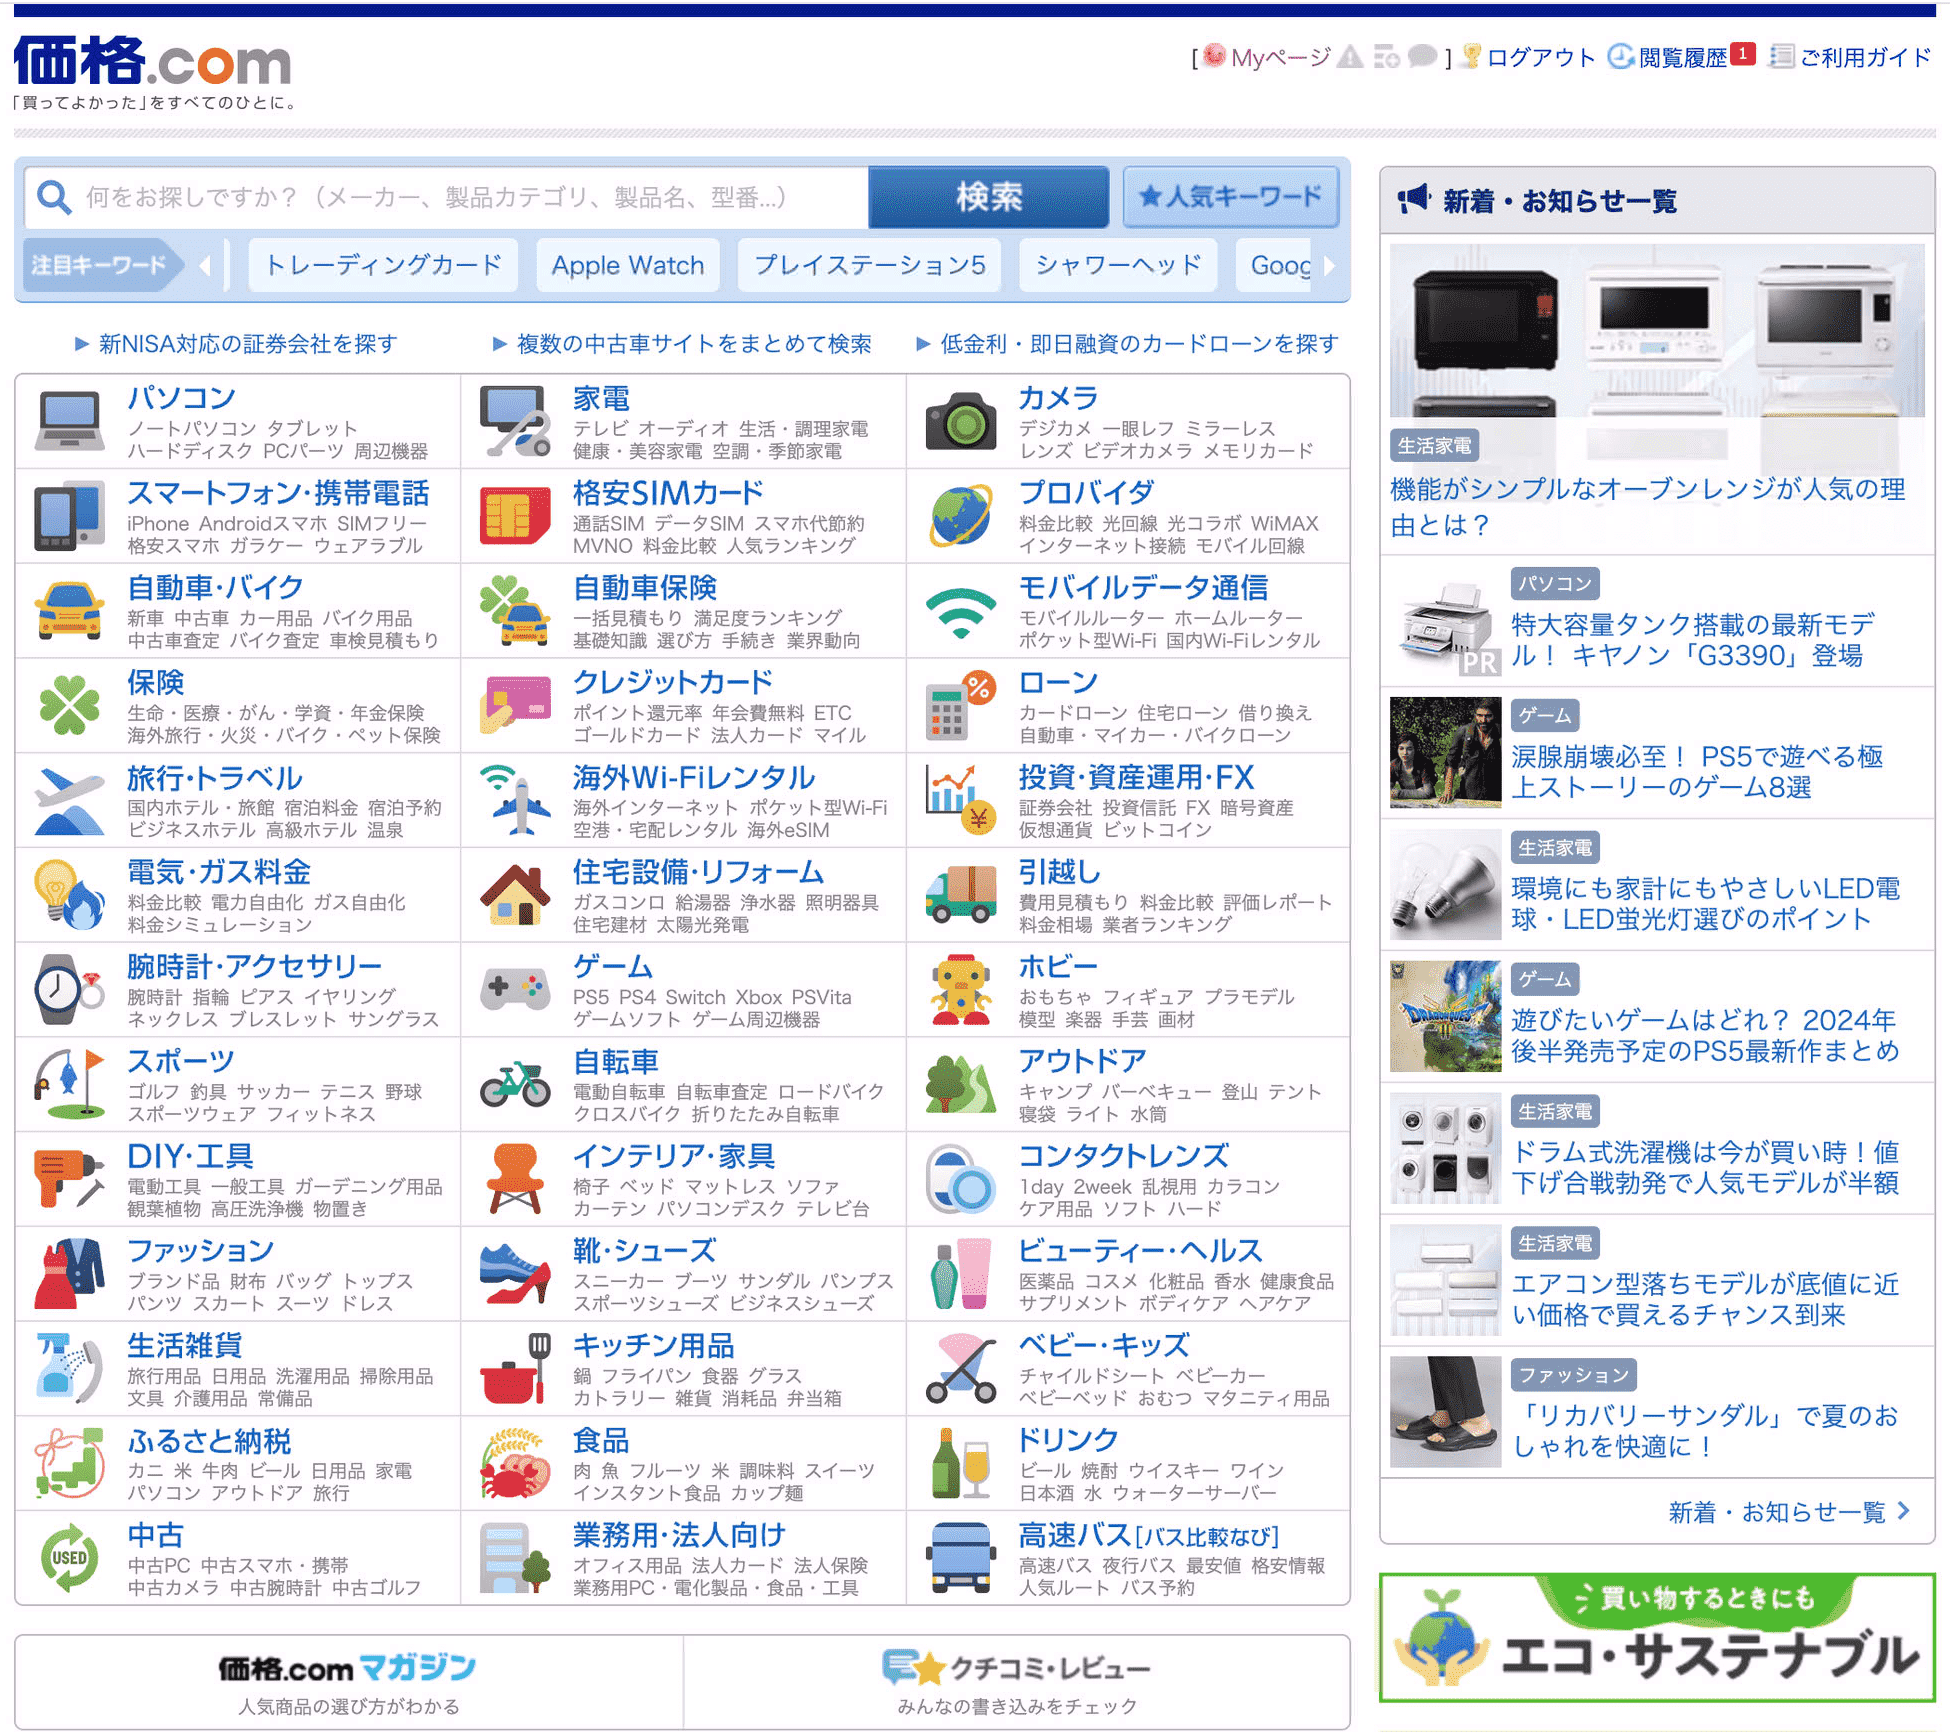
Task: Click the camera icon for カメラ category
Action: click(960, 421)
